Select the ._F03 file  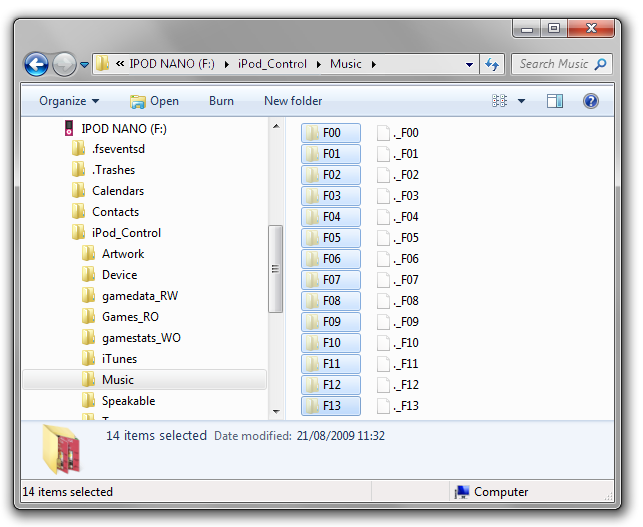(398, 196)
